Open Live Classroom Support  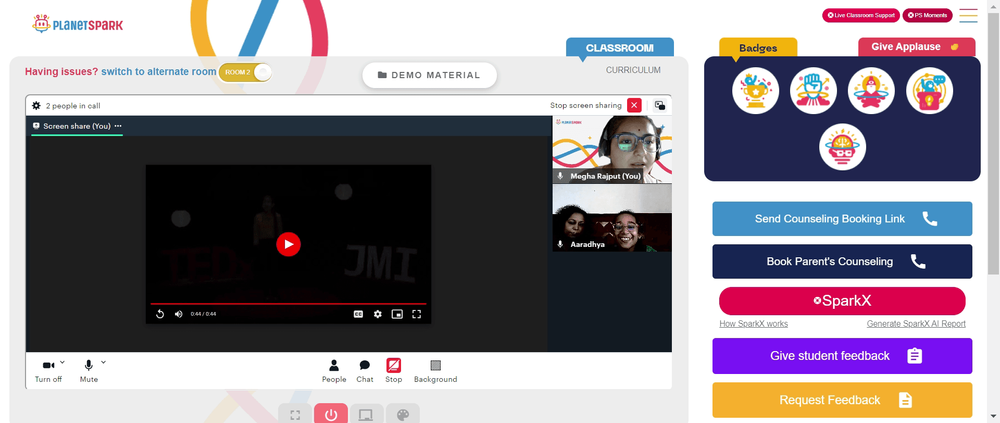[x=860, y=15]
